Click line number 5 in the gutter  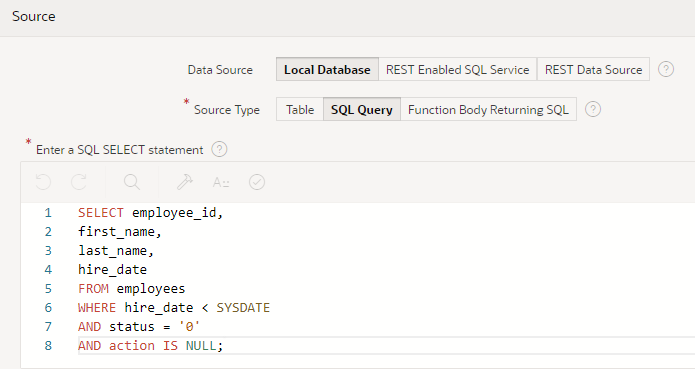click(48, 289)
